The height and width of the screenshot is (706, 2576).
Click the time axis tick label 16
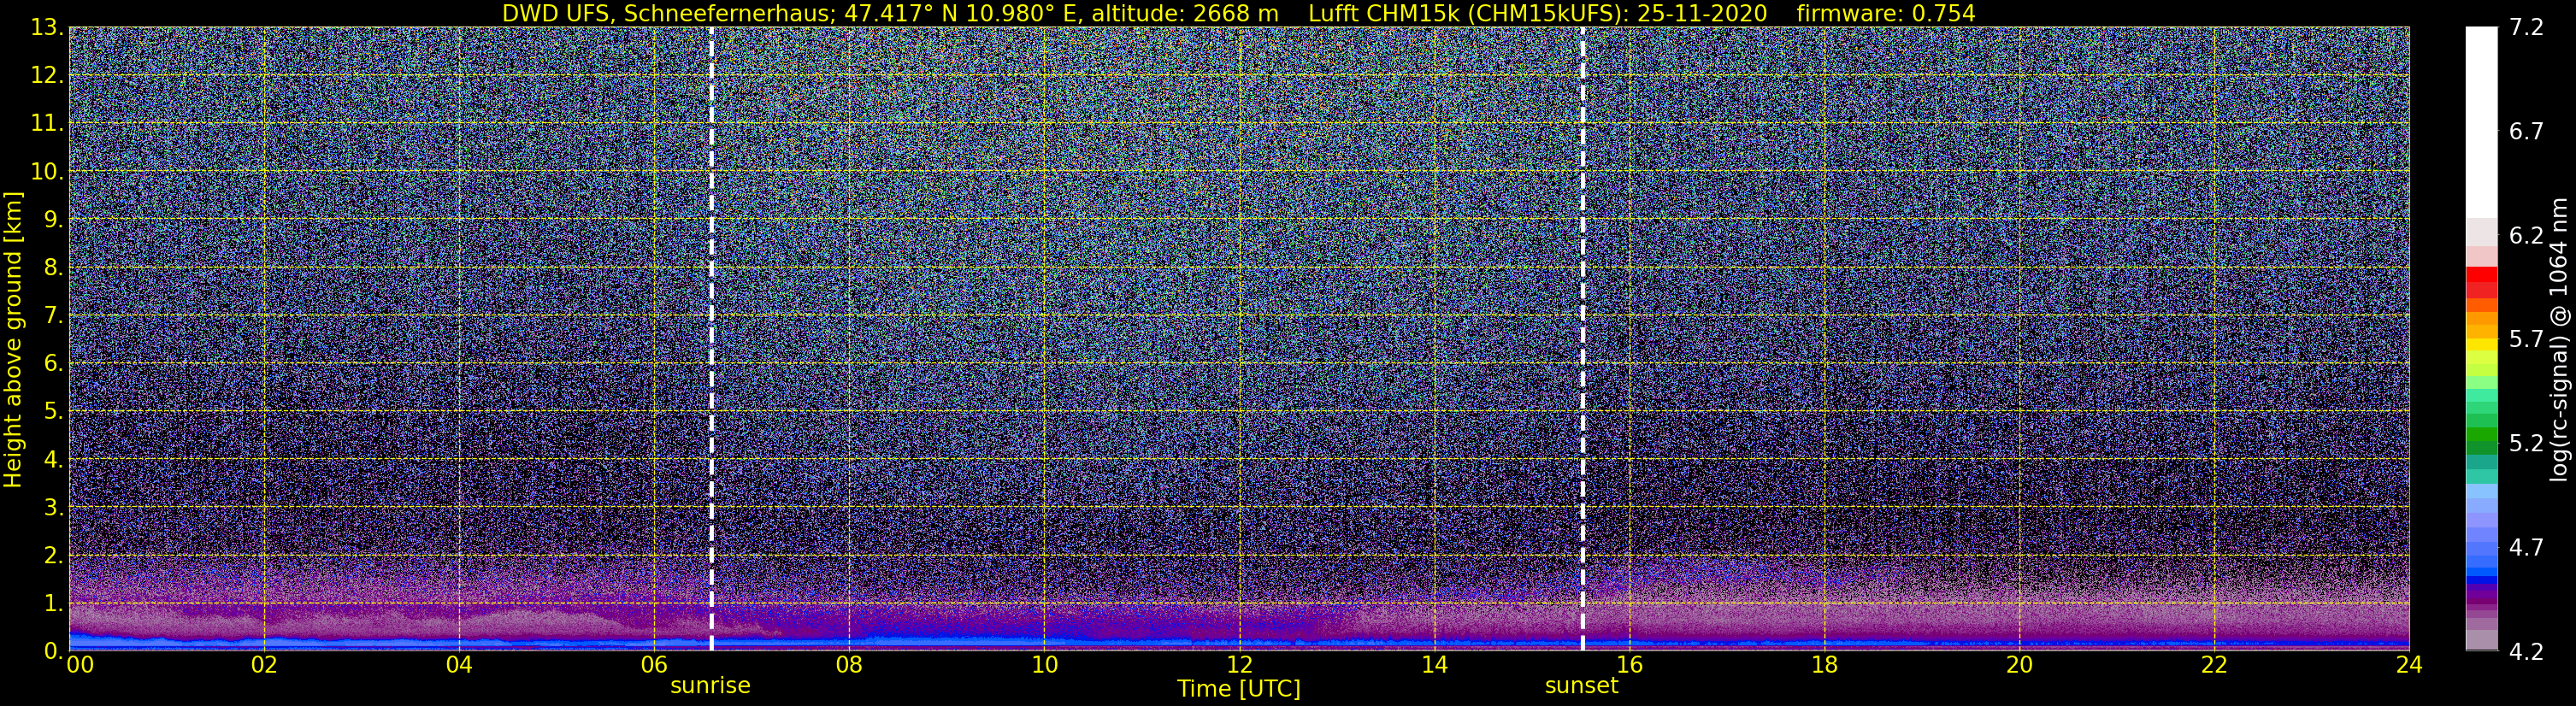click(x=1629, y=665)
